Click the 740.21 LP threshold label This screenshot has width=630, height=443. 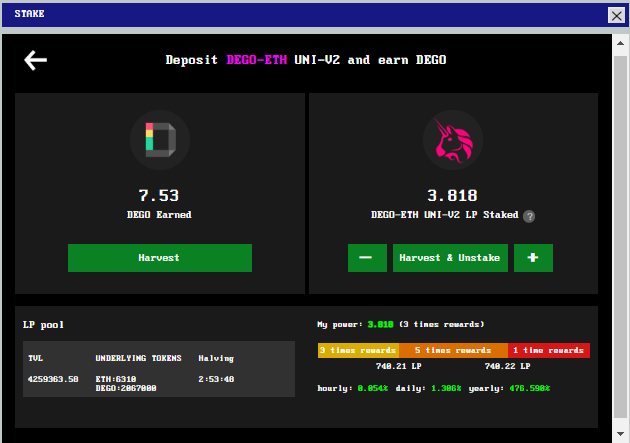coord(399,366)
